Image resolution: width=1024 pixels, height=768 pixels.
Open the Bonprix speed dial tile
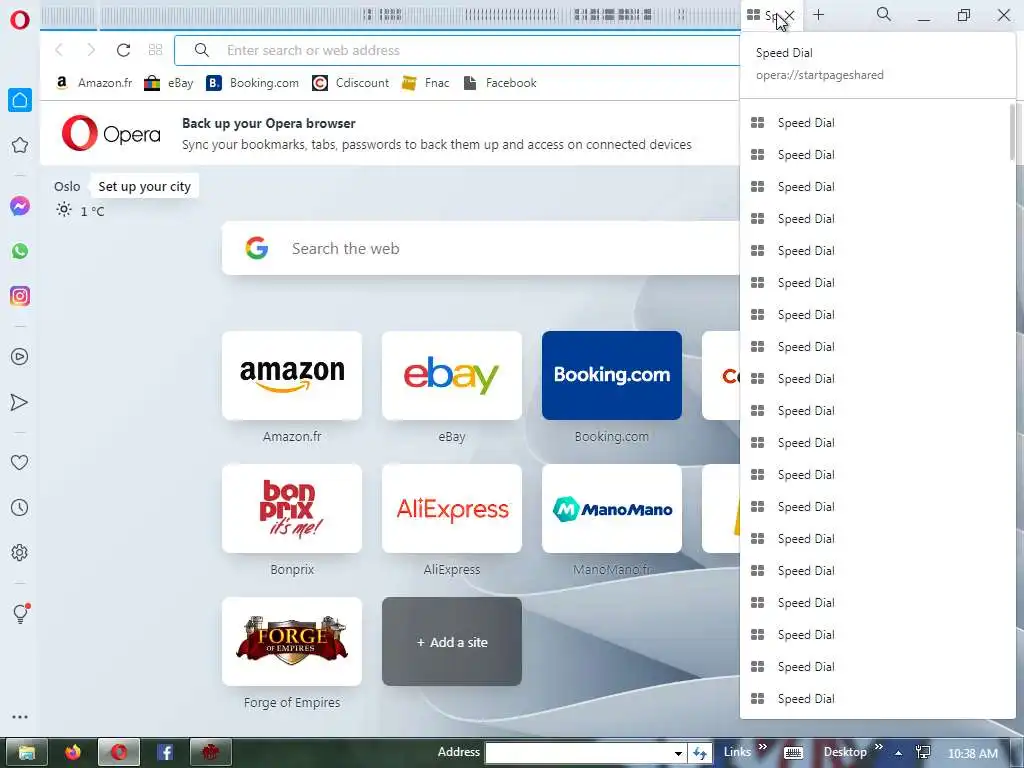292,508
